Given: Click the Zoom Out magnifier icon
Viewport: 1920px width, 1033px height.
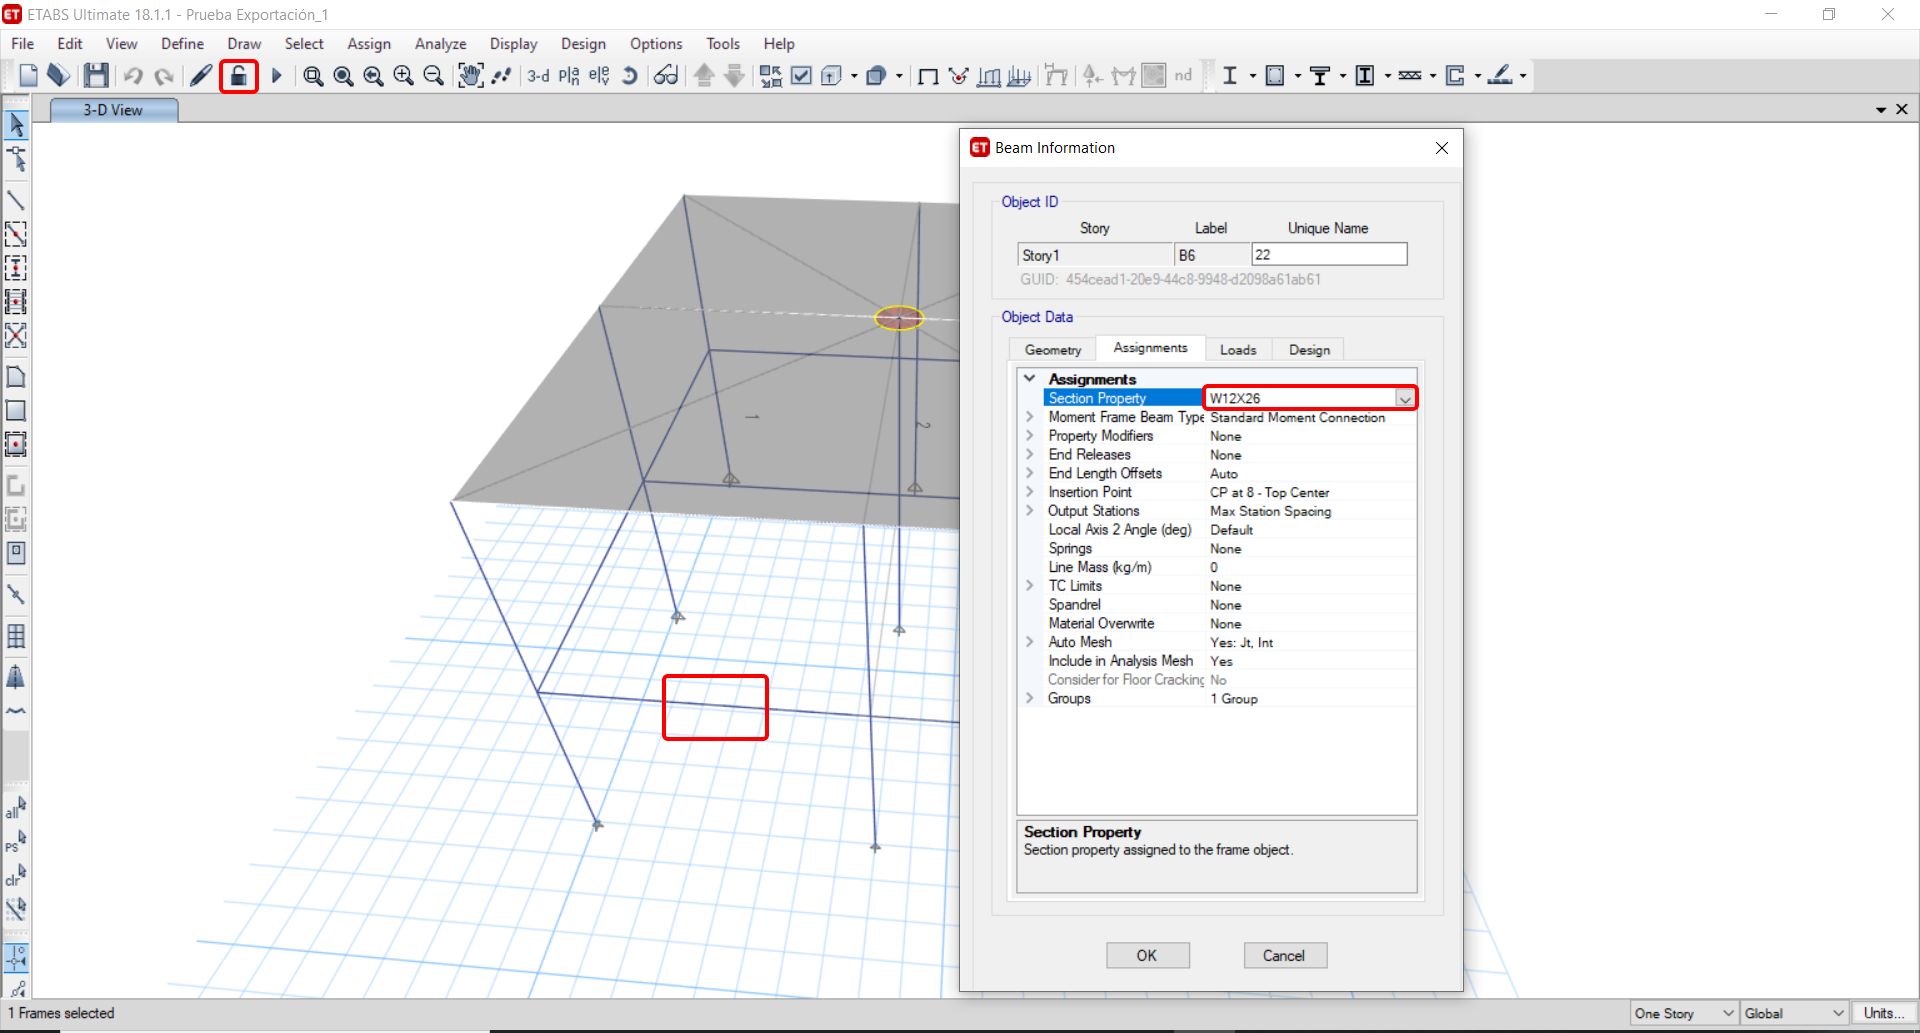Looking at the screenshot, I should click(x=433, y=76).
